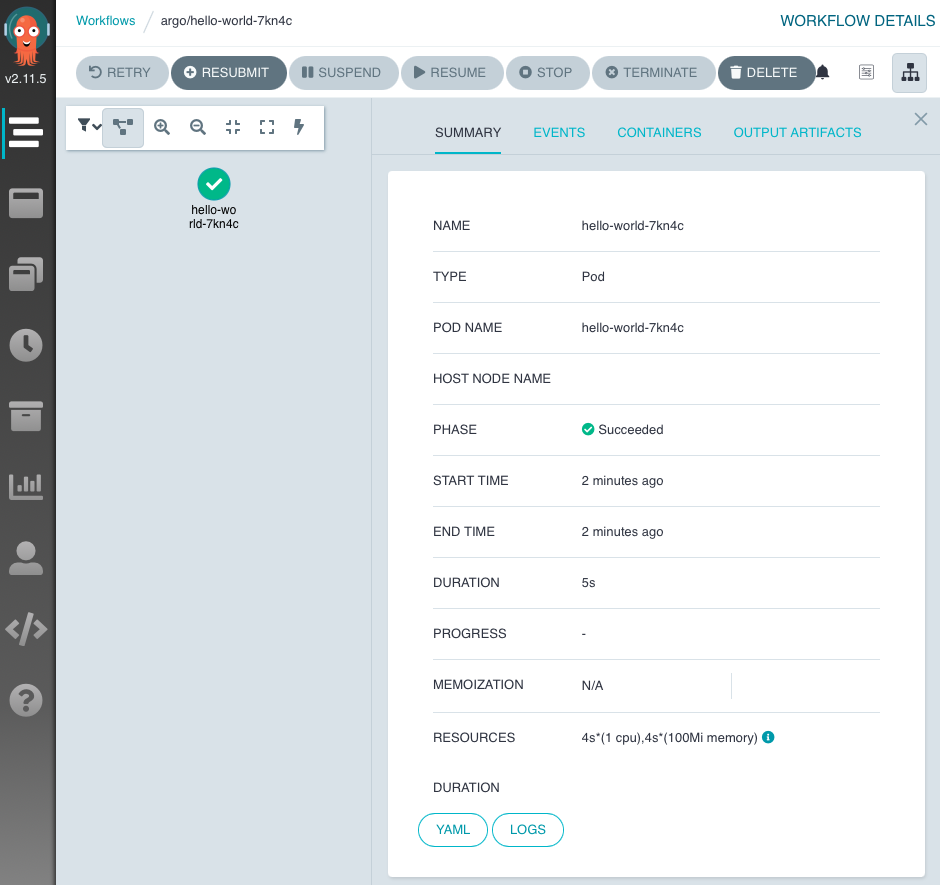The height and width of the screenshot is (885, 940).
Task: Toggle fast renderer lightning icon
Action: pyautogui.click(x=299, y=127)
